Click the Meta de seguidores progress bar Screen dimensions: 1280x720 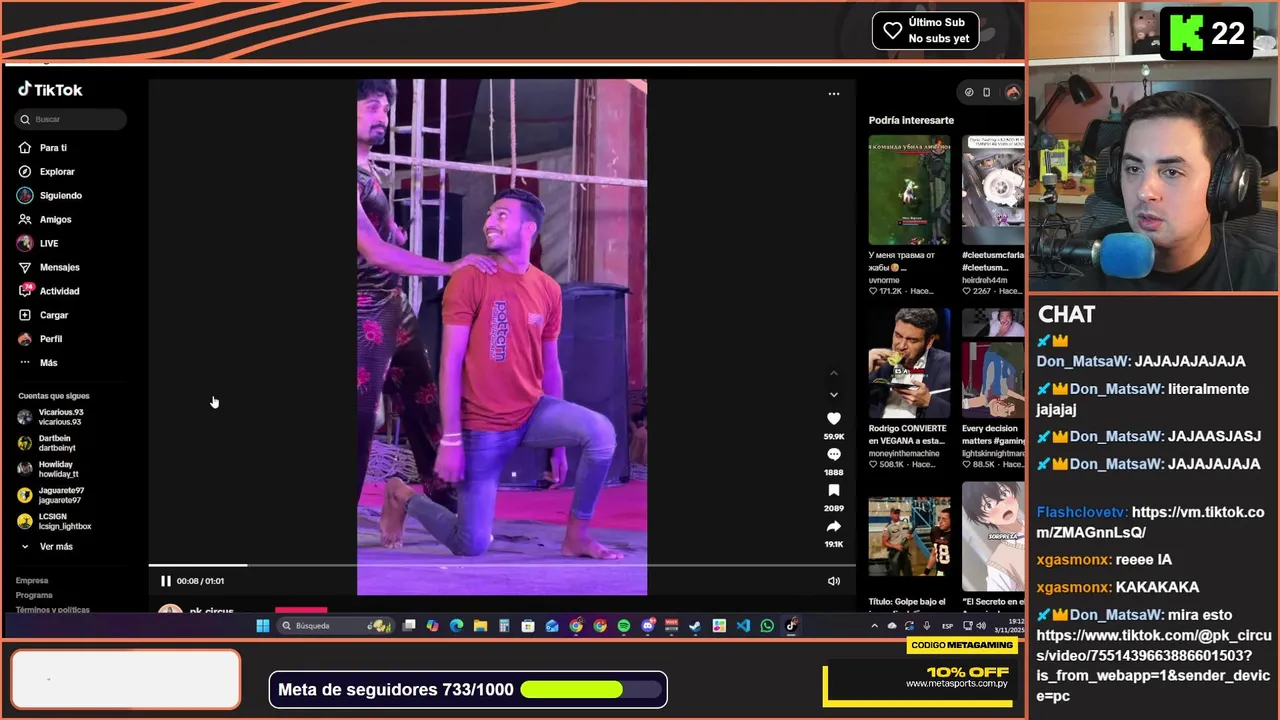[x=593, y=690]
